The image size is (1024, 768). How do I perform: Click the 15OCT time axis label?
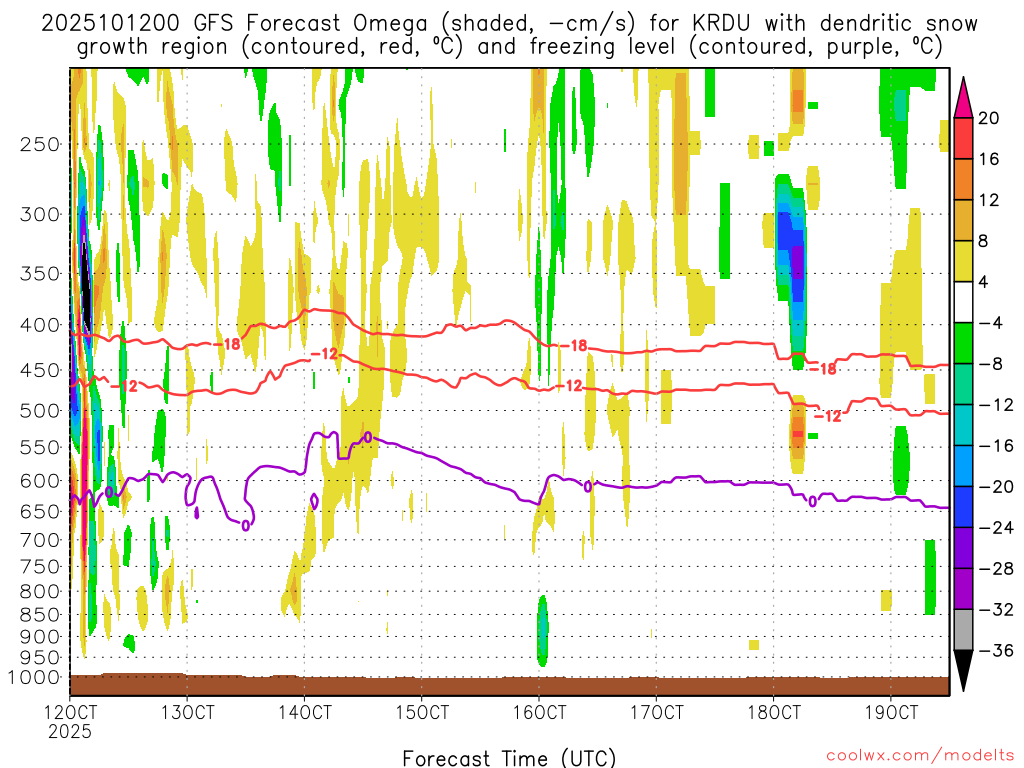(x=422, y=712)
